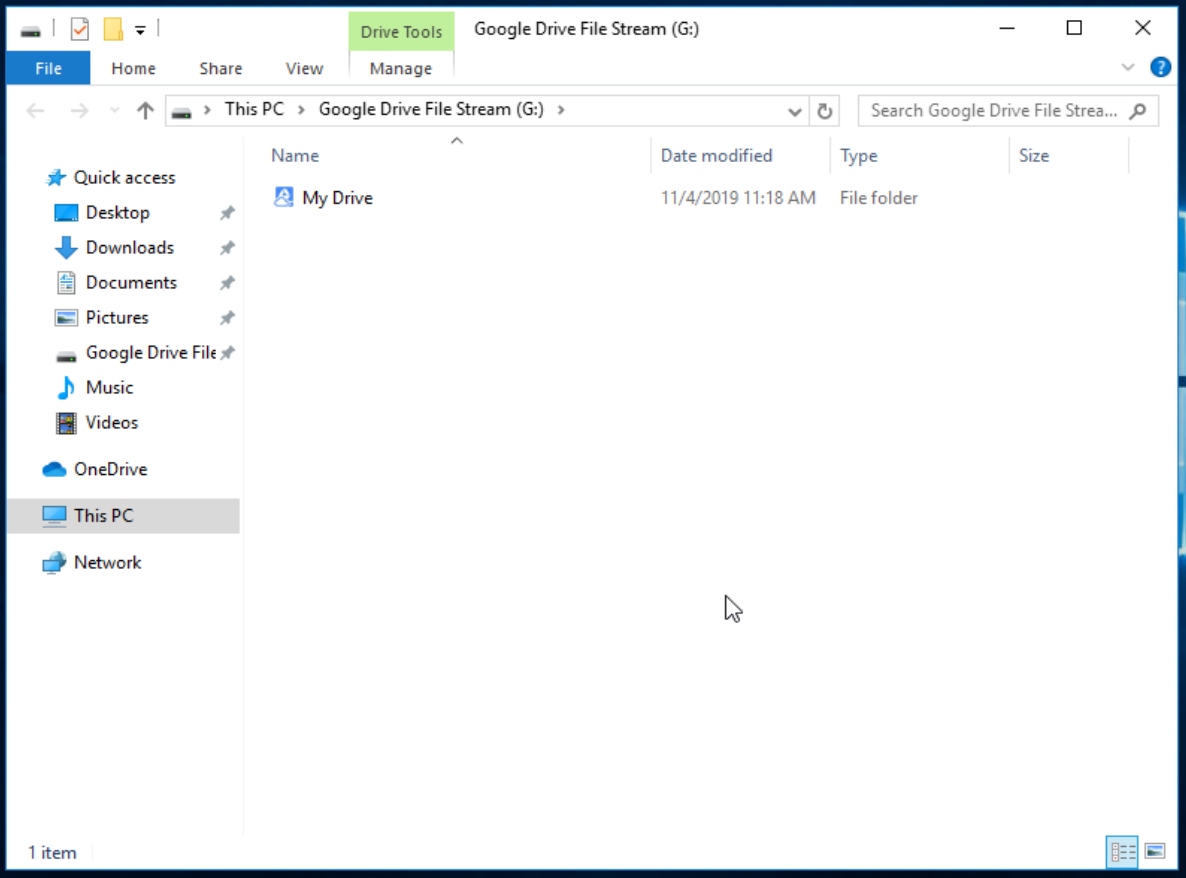1186x878 pixels.
Task: Open Documents in Quick access
Action: tap(132, 282)
